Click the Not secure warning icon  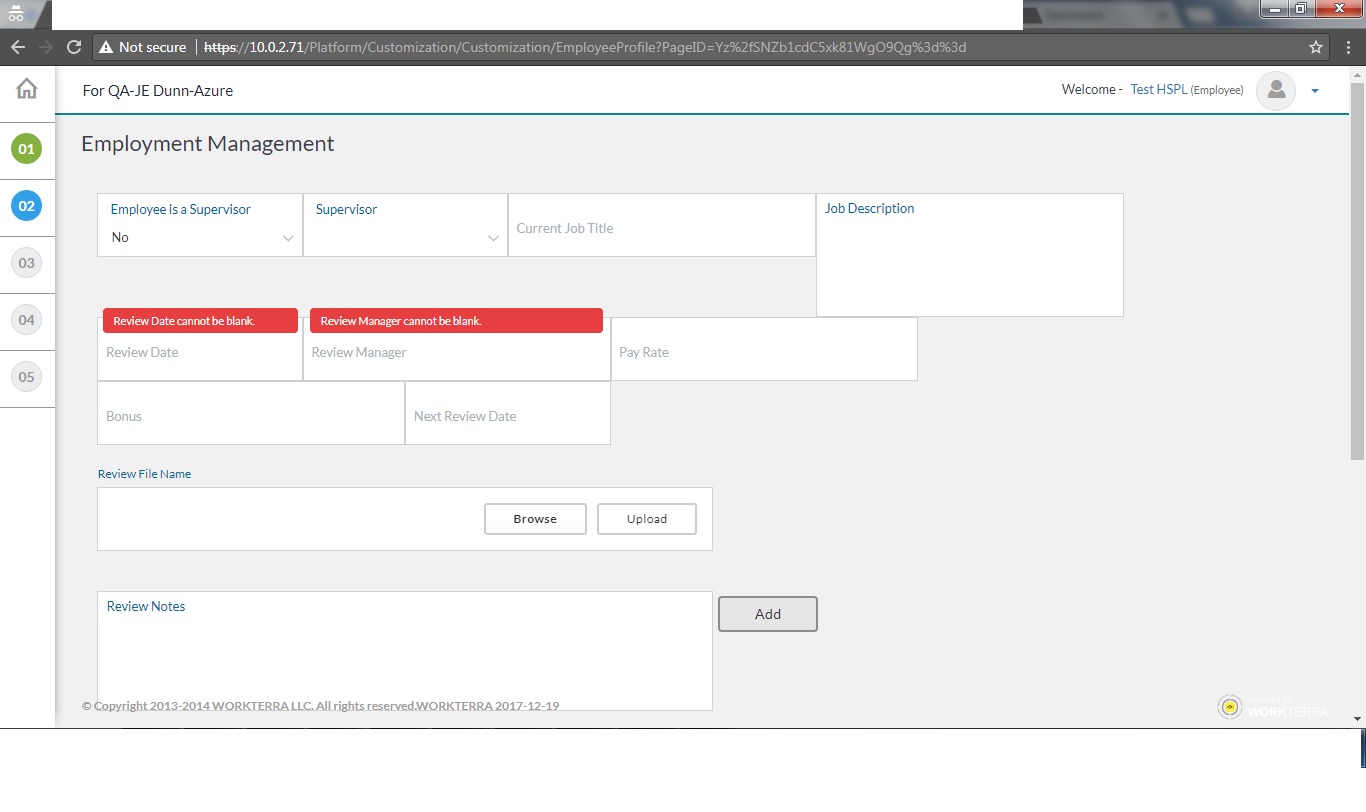tap(105, 47)
